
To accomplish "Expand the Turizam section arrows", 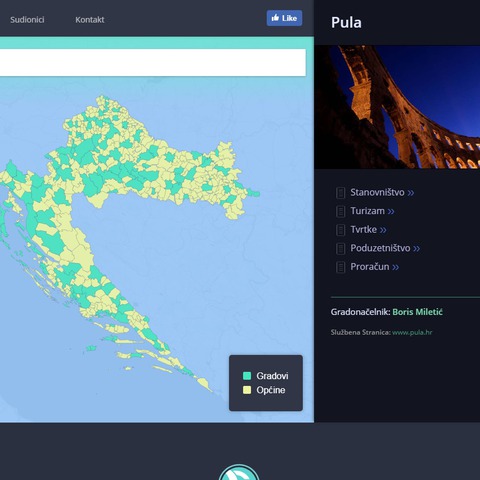I will click(391, 212).
